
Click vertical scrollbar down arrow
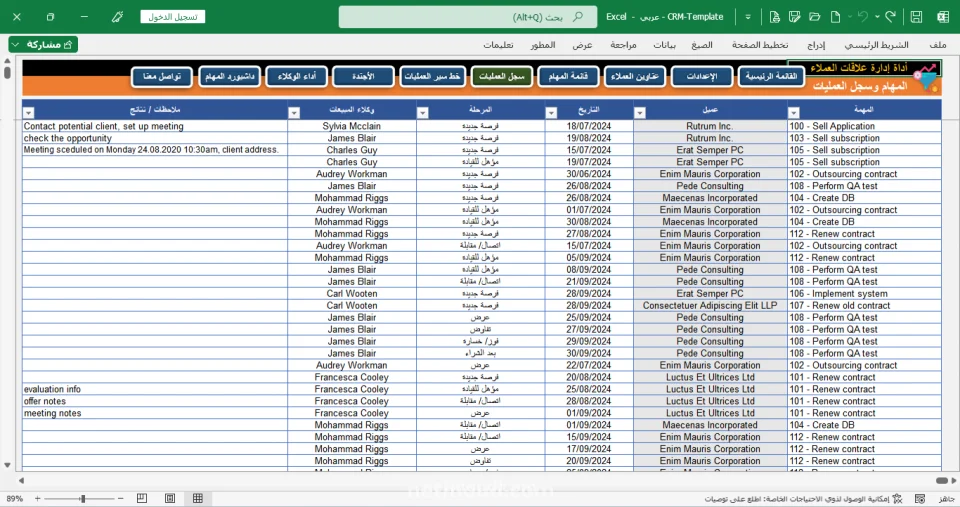point(7,465)
